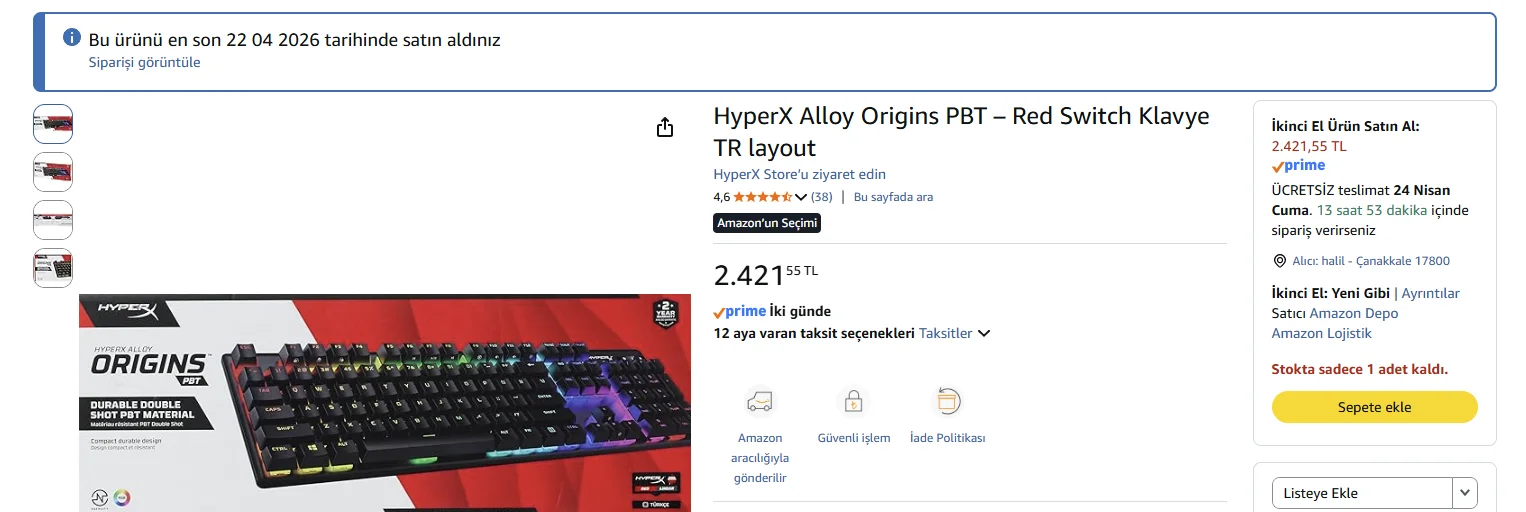Select the second product thumbnail
The image size is (1526, 512).
click(53, 172)
